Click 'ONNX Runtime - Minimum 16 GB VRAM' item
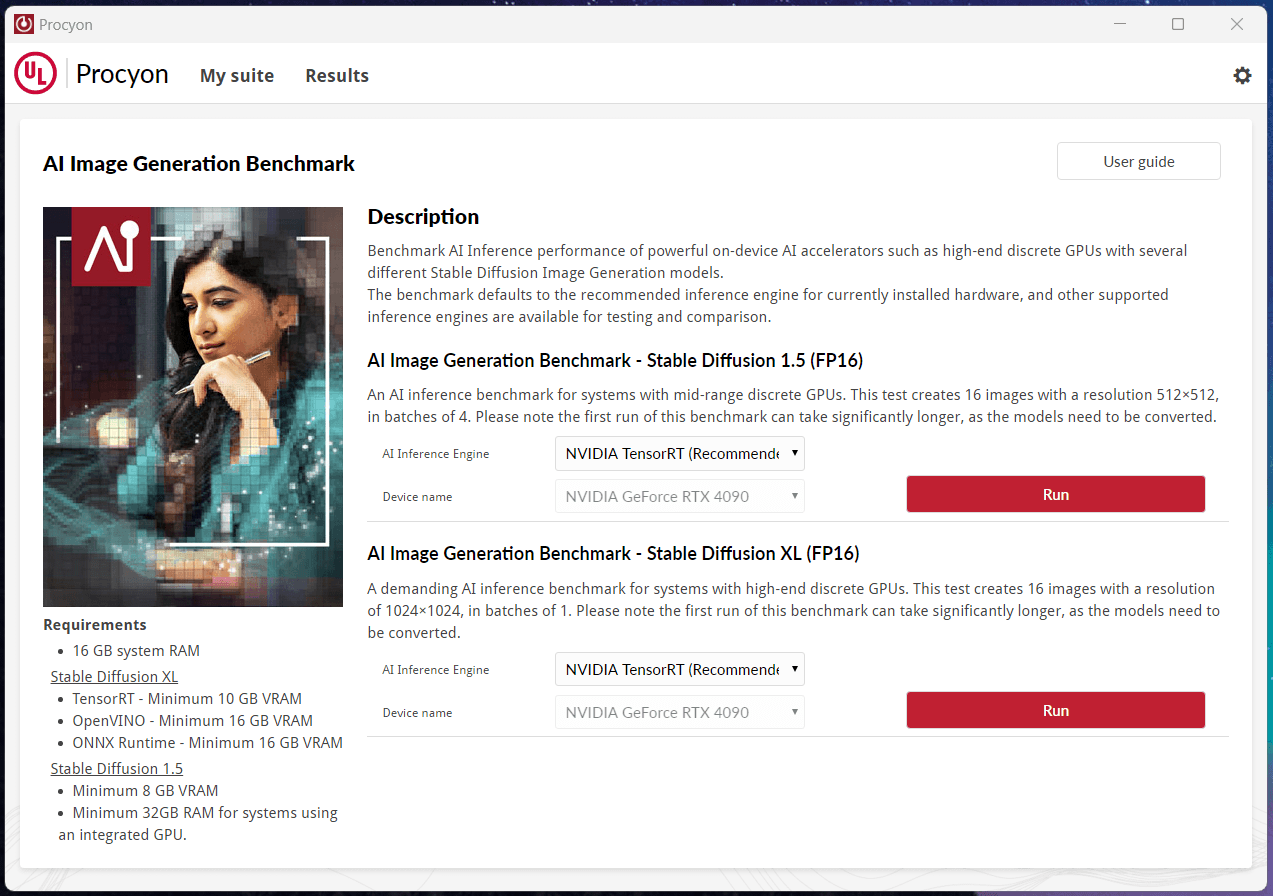 pyautogui.click(x=208, y=743)
